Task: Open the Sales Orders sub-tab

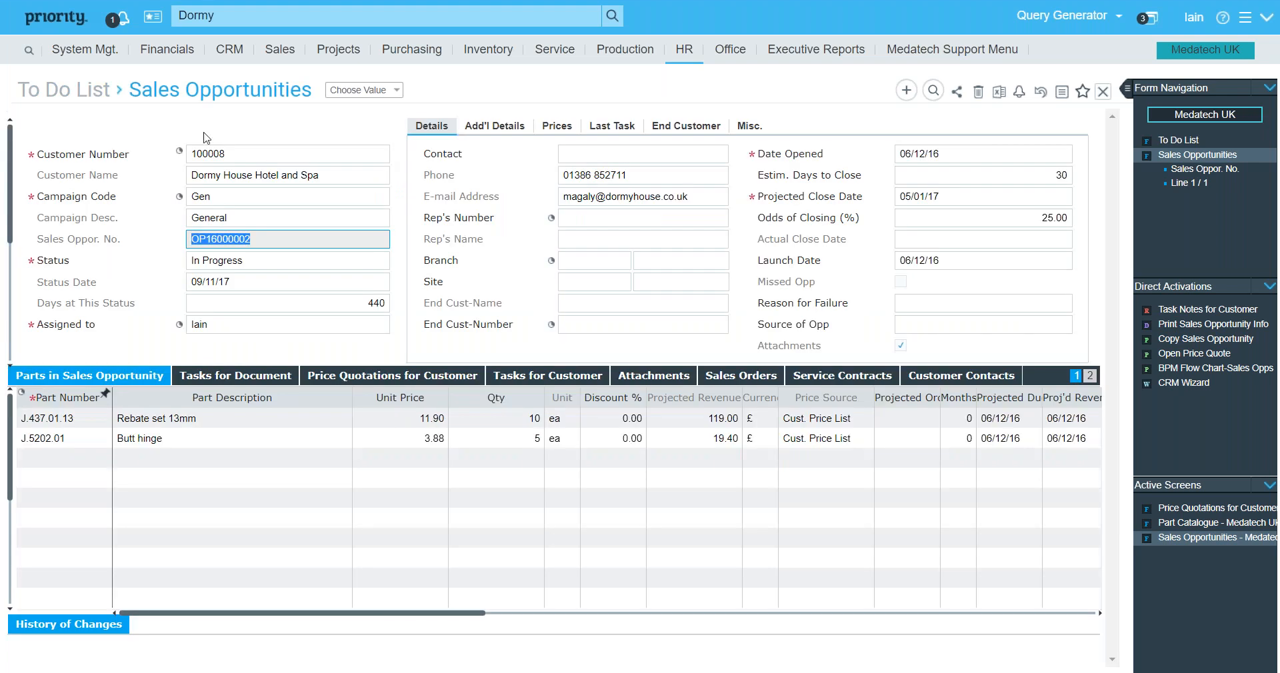Action: (741, 376)
